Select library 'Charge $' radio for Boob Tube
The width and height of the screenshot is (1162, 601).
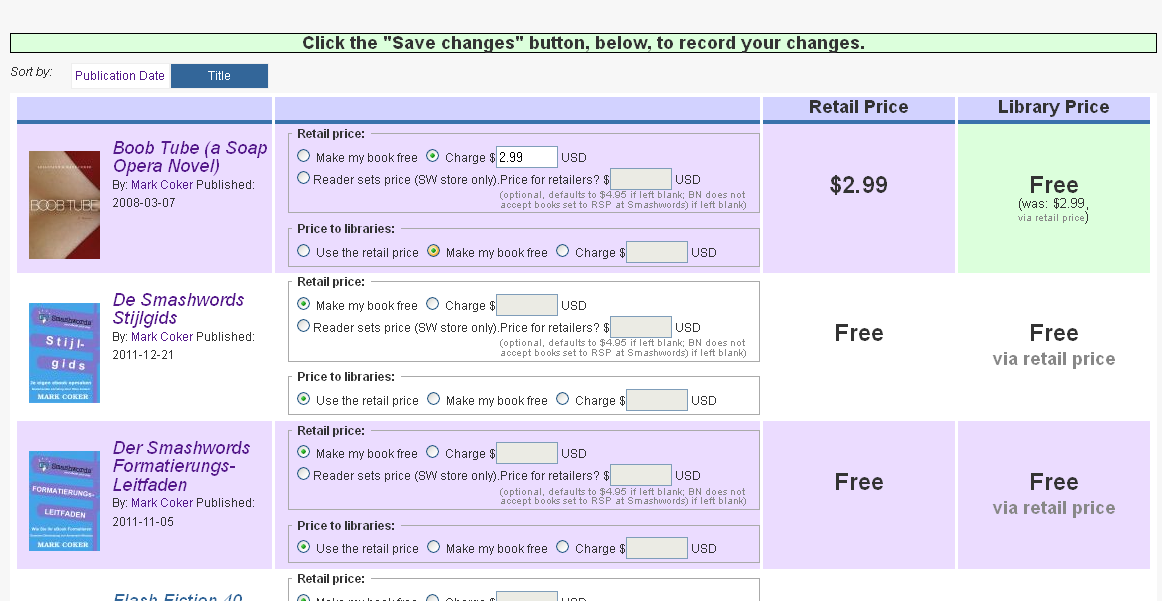(x=562, y=250)
